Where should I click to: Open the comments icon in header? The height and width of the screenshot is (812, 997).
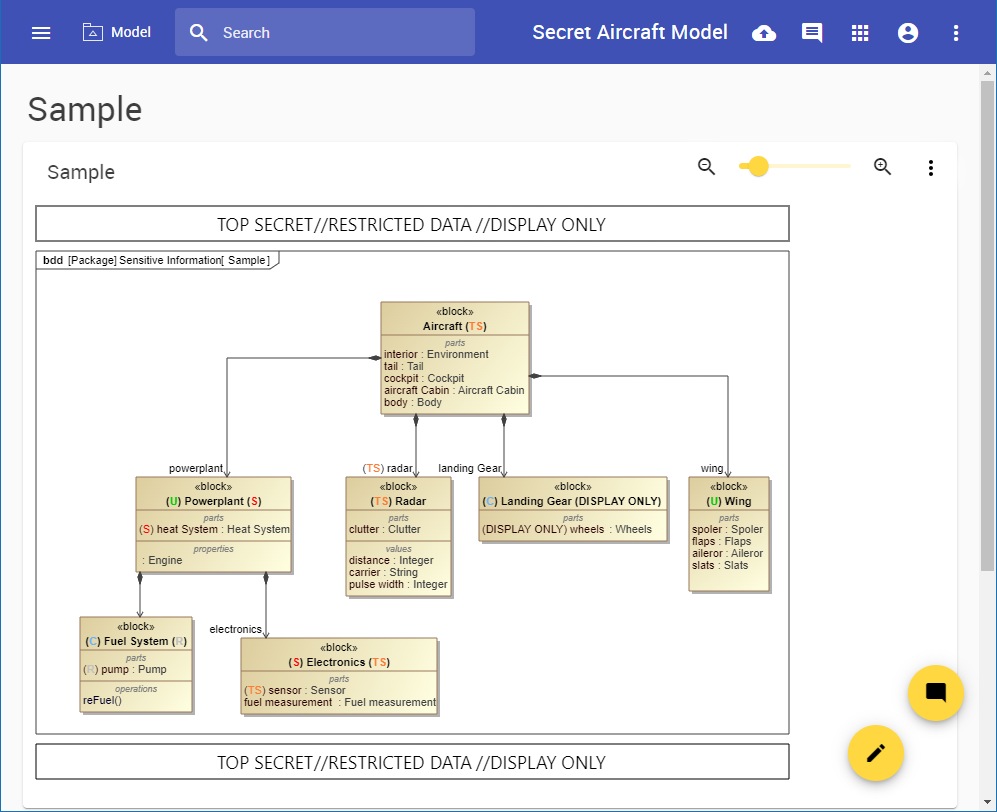tap(812, 33)
